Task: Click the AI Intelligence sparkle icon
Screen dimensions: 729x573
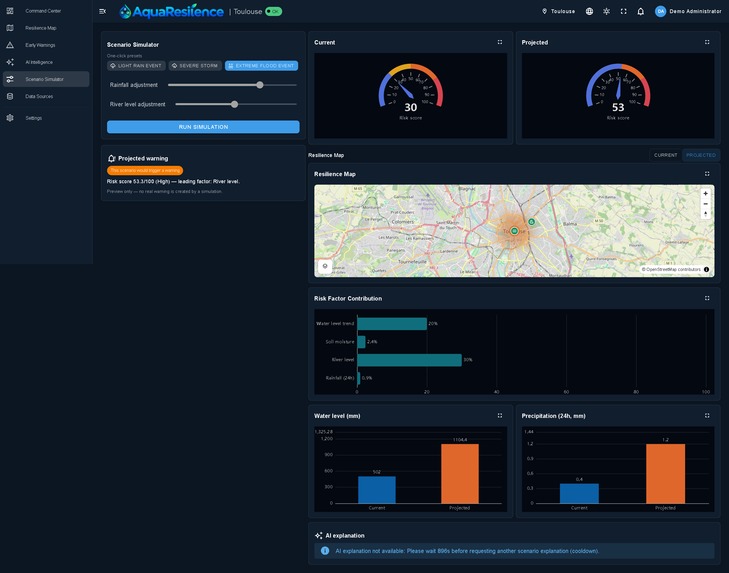Action: pos(10,62)
